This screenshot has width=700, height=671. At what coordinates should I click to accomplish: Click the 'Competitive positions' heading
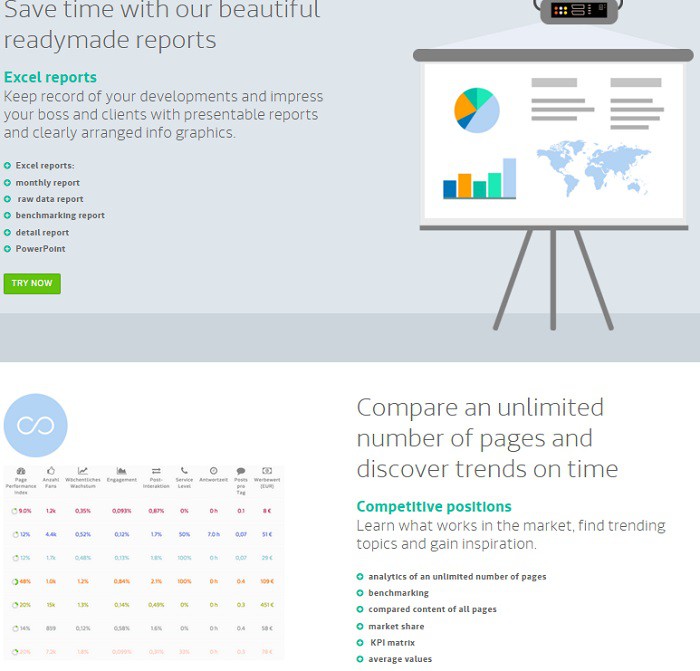434,507
